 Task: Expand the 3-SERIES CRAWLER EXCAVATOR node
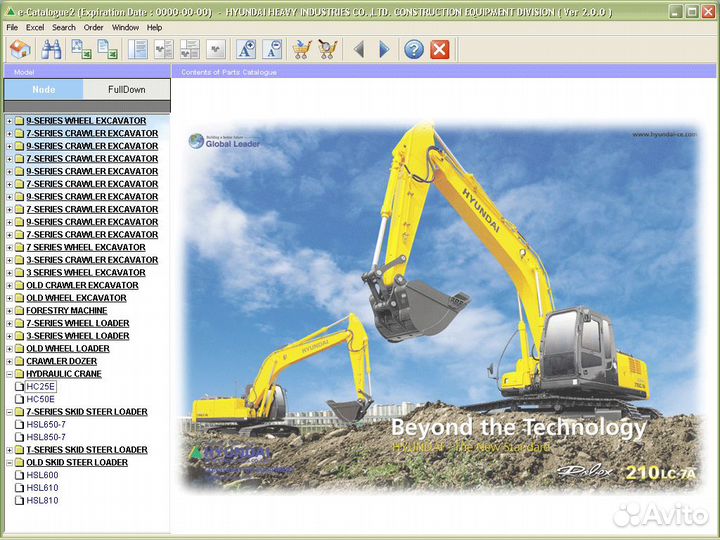click(9, 260)
